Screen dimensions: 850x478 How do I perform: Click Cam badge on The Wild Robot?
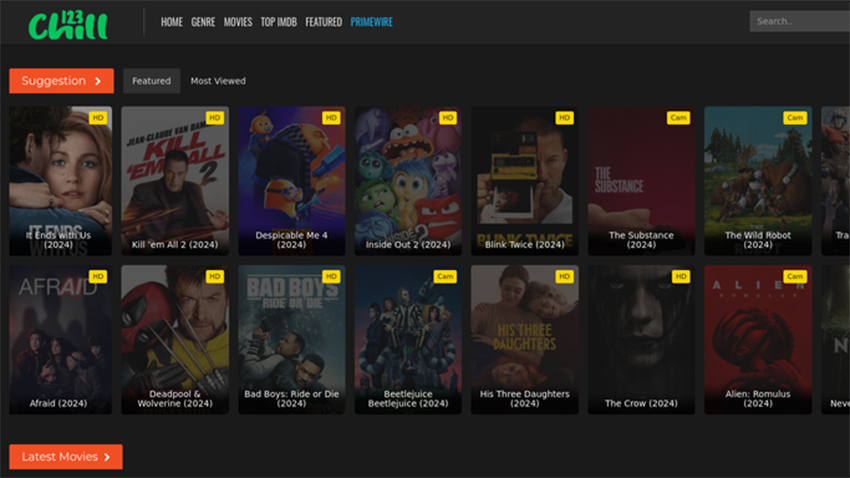[x=795, y=118]
